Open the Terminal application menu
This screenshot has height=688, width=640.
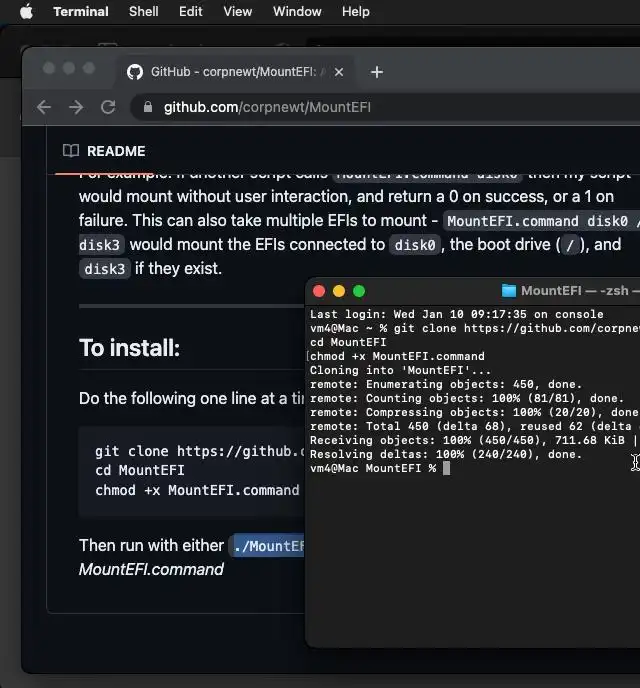[x=81, y=12]
